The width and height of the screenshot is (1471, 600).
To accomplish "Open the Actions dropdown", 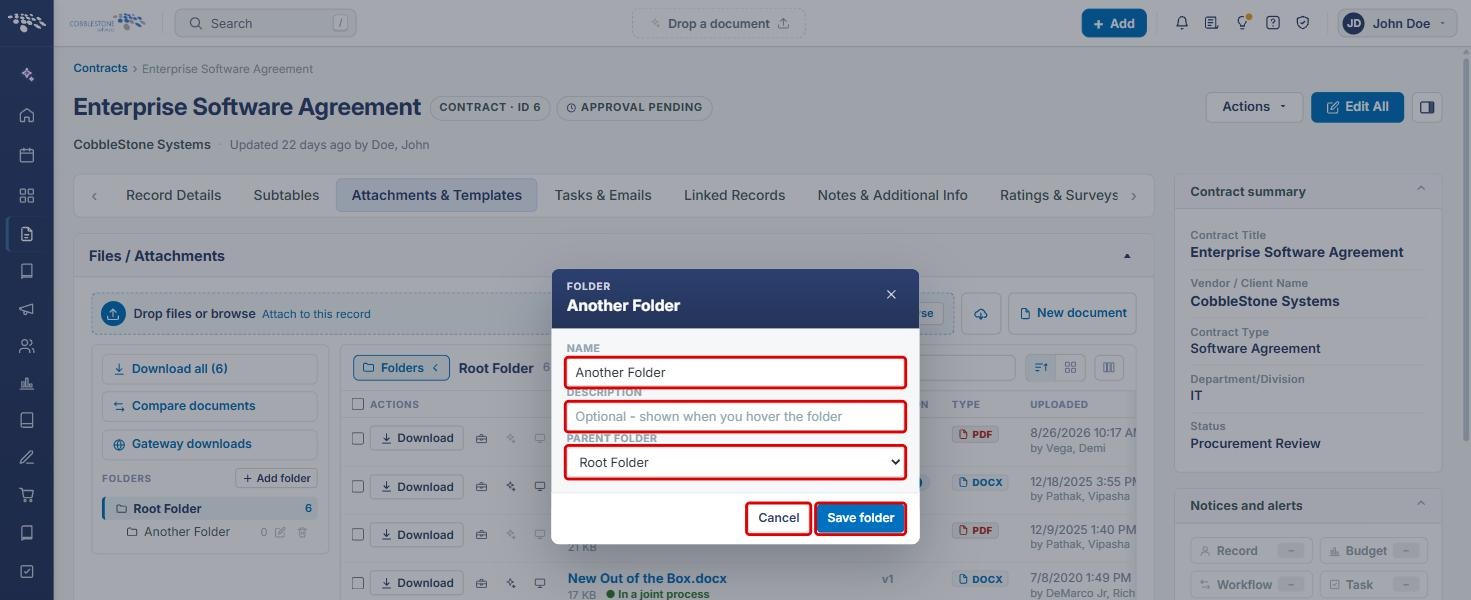I will coord(1254,107).
